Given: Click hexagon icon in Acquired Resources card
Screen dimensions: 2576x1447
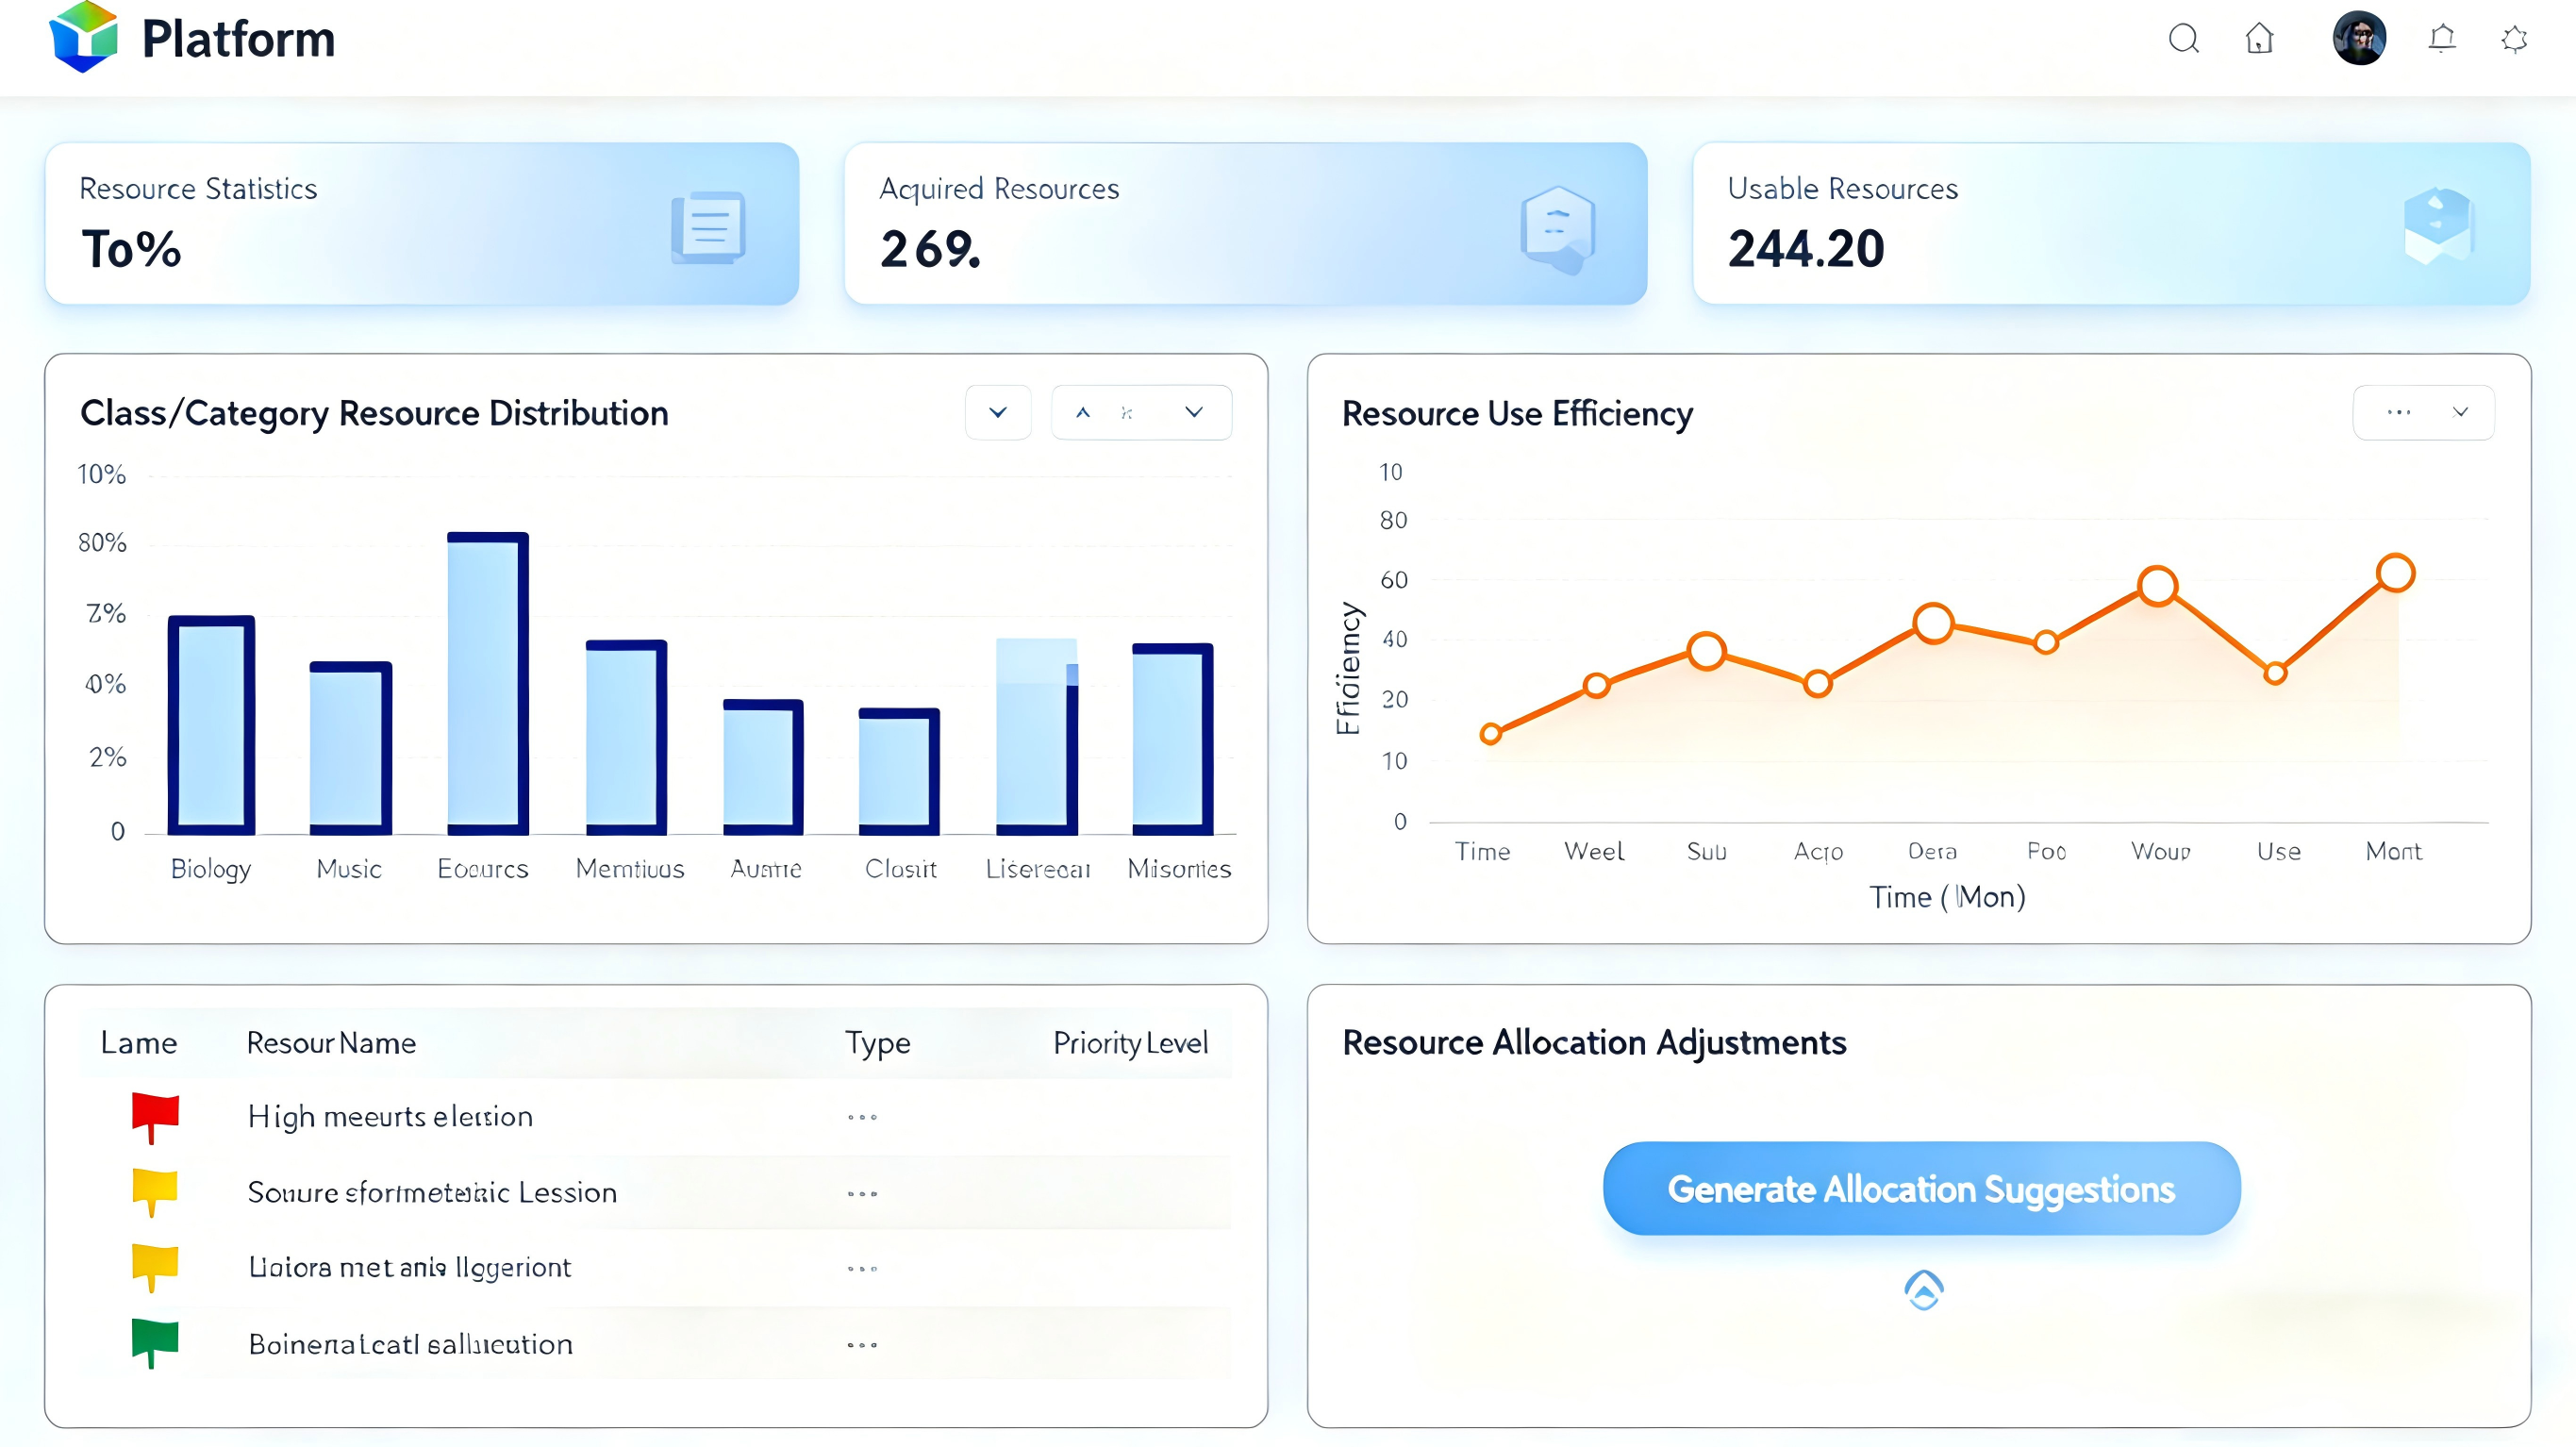Looking at the screenshot, I should click(x=1557, y=229).
